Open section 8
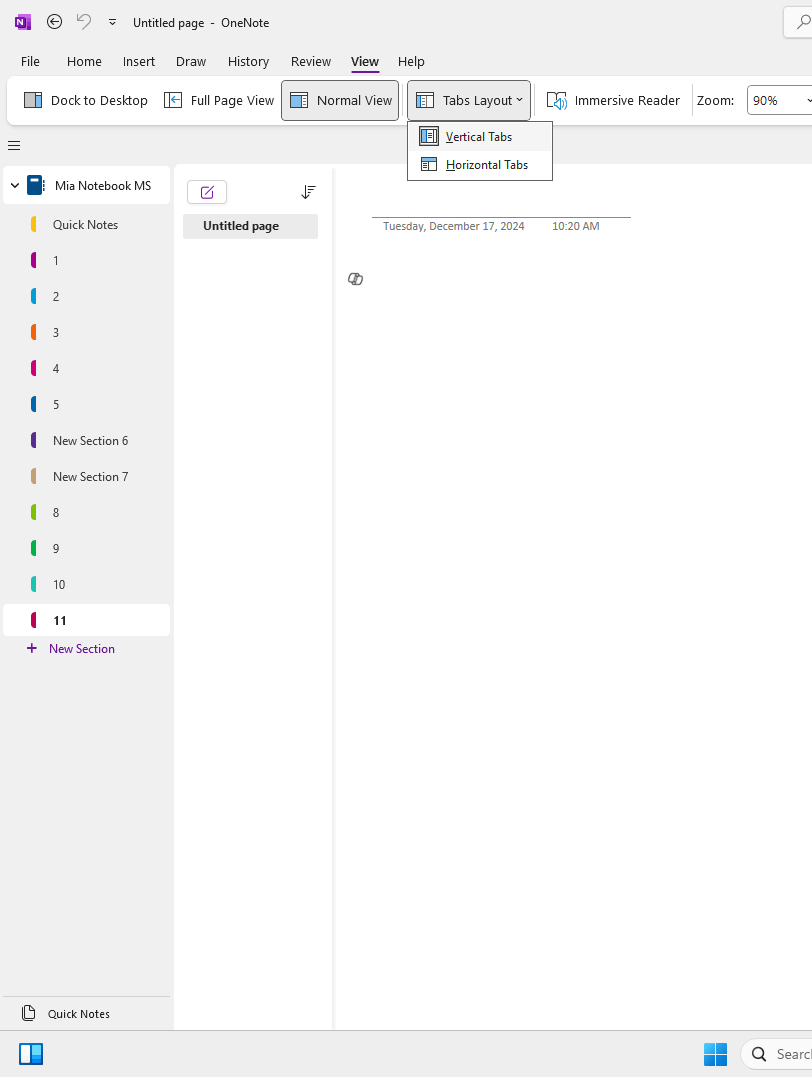812x1077 pixels. tap(87, 512)
